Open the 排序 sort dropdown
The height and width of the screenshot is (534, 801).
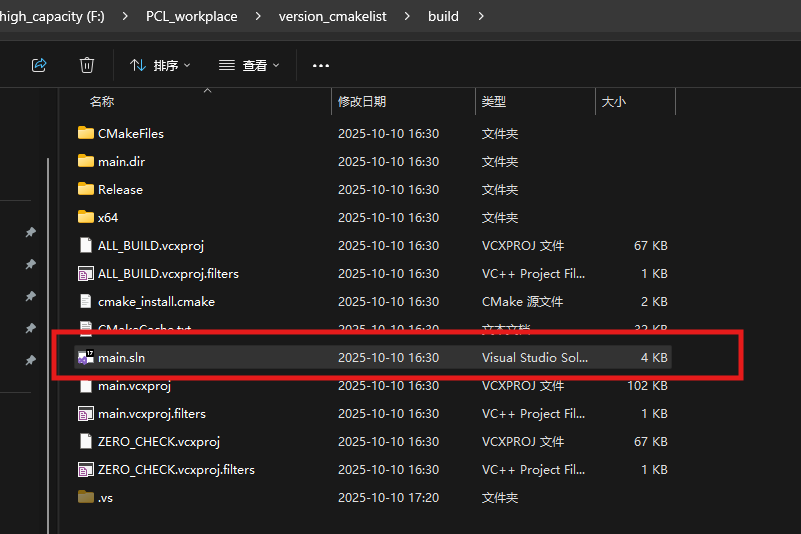point(160,65)
